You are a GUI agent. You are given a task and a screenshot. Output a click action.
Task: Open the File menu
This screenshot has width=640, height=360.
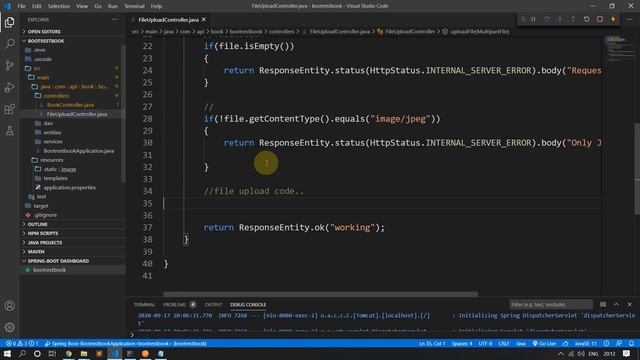(21, 6)
